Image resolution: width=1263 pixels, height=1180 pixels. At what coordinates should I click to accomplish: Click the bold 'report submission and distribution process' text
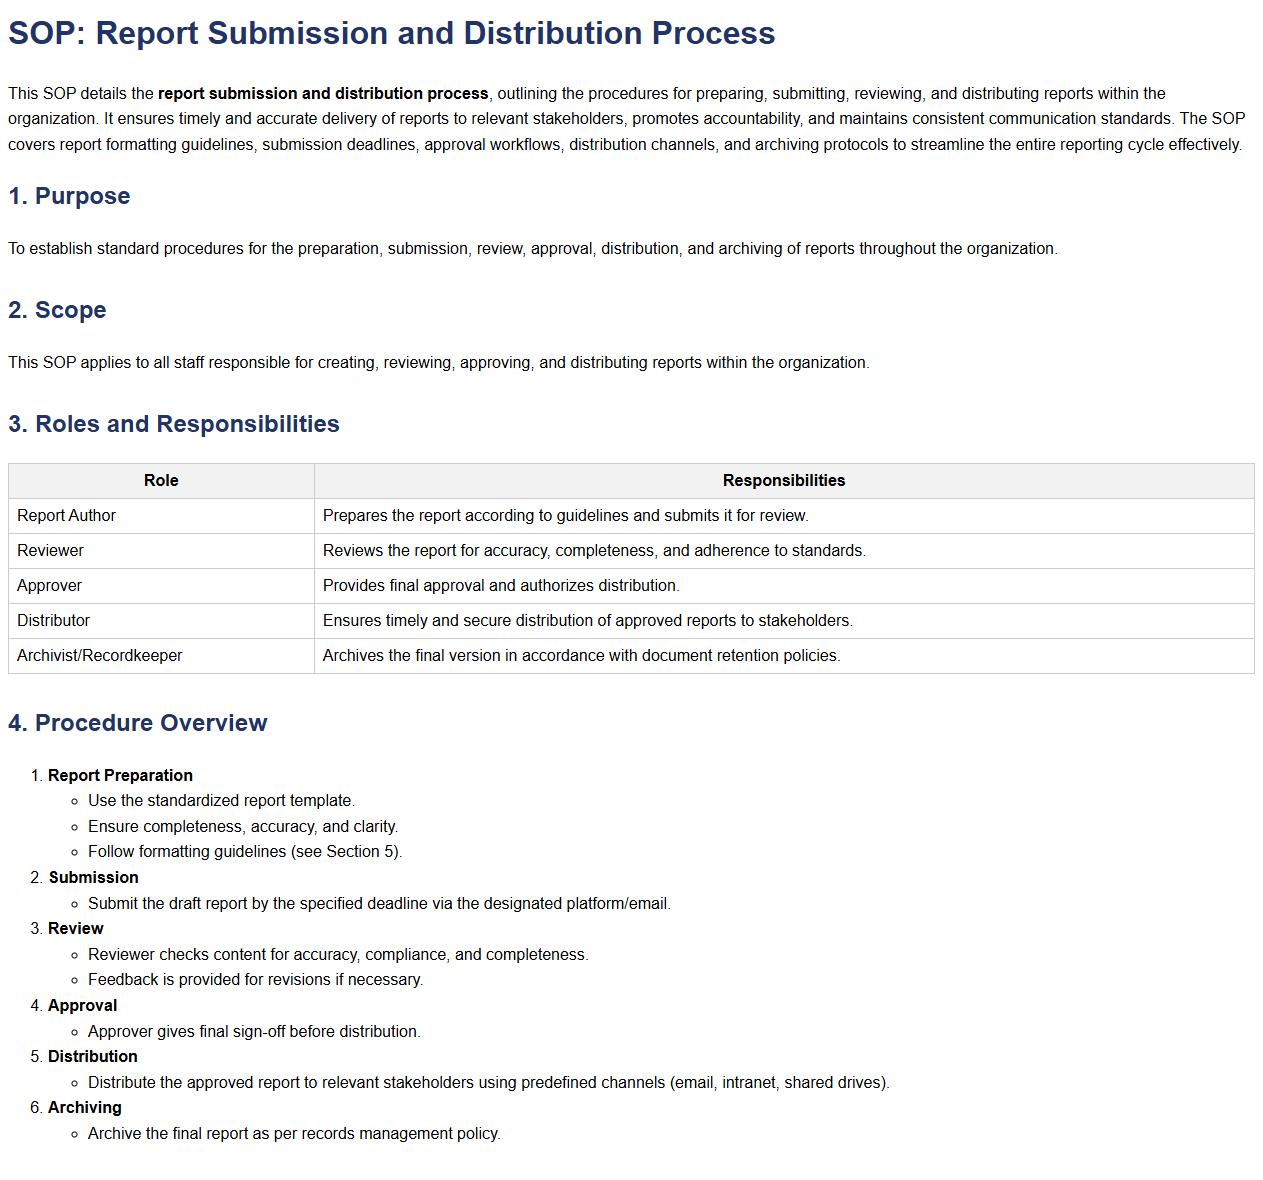(x=323, y=93)
